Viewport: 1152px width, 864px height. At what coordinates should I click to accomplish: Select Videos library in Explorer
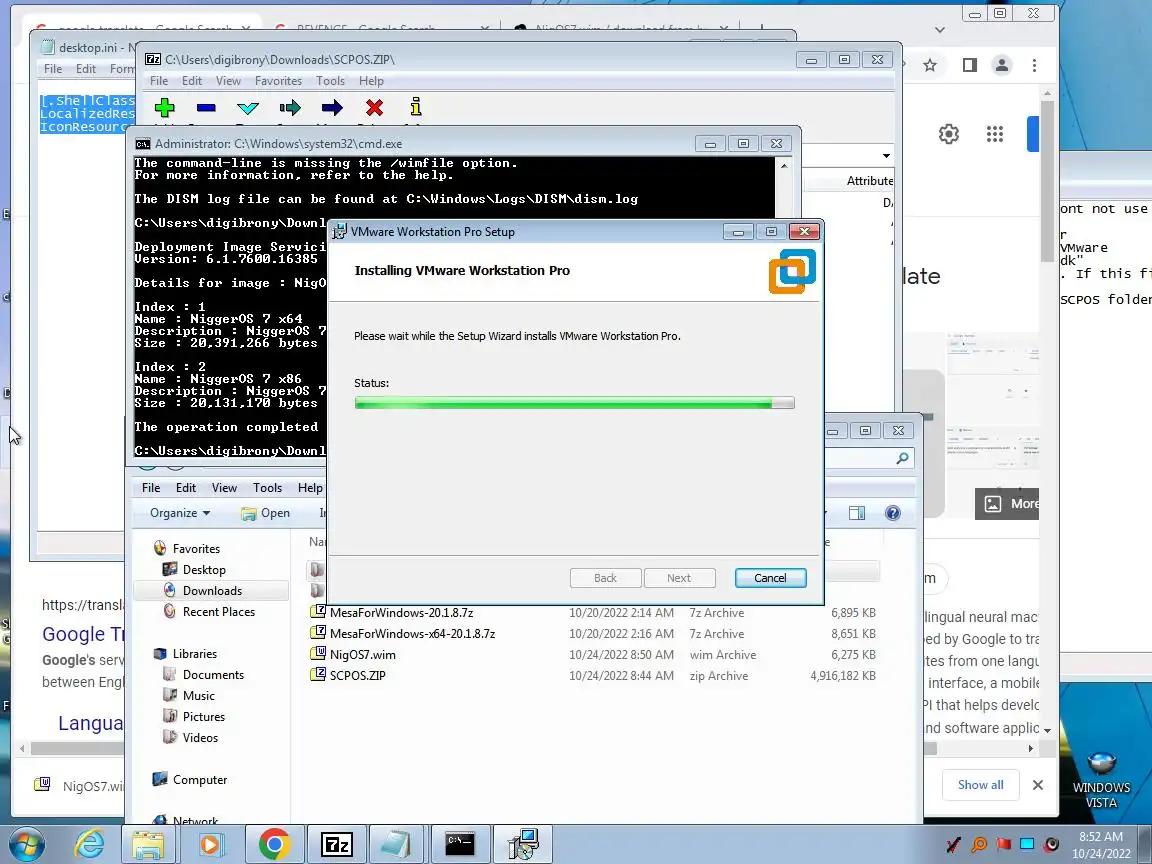click(200, 738)
